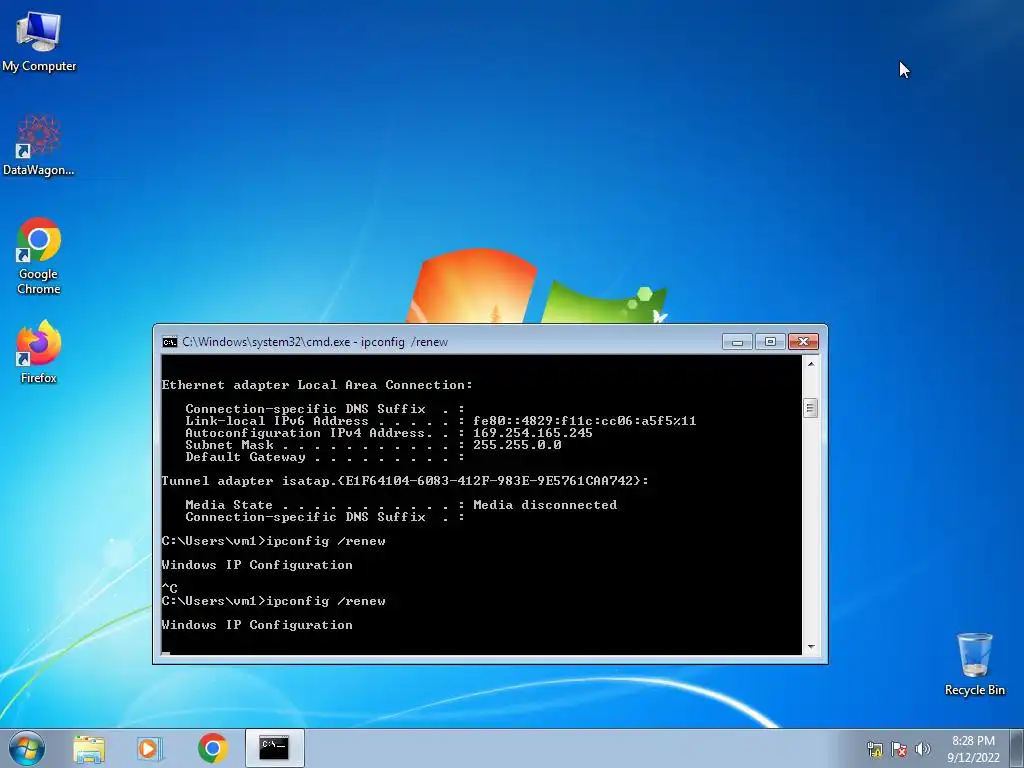Open the clock showing 8:28 PM

coord(973,749)
